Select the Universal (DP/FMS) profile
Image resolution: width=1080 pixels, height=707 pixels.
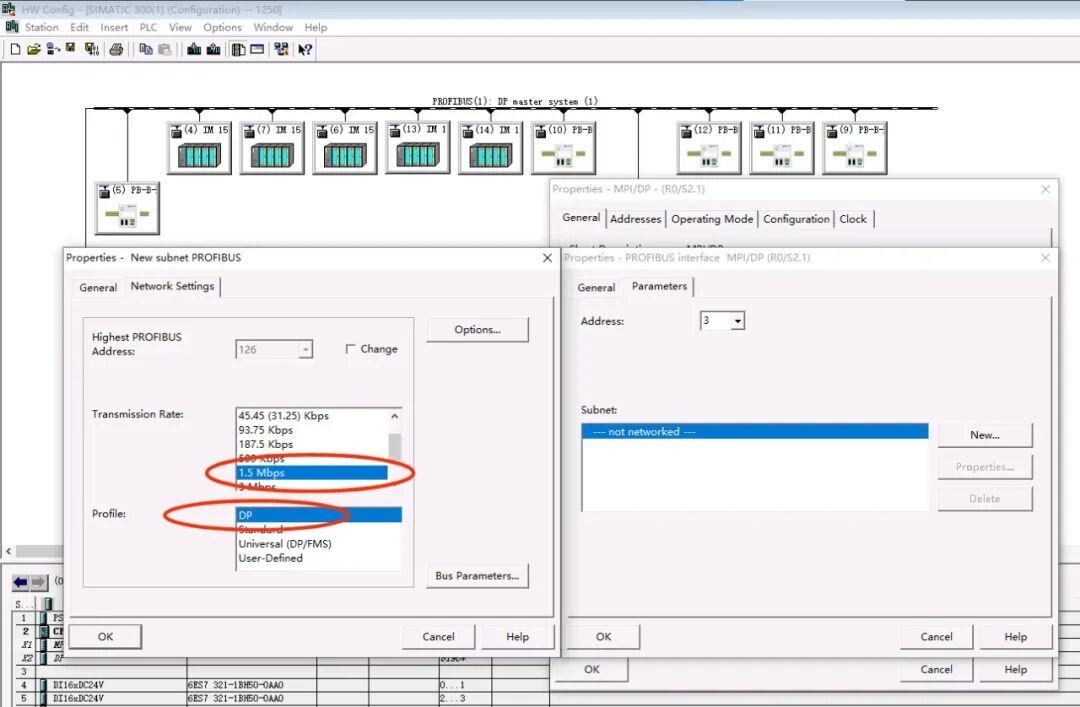coord(319,544)
